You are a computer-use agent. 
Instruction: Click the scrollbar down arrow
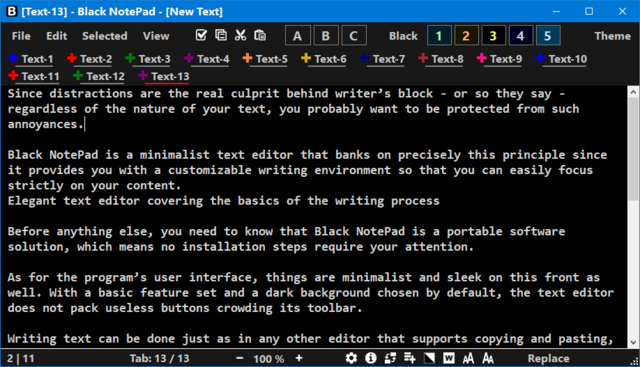point(633,343)
